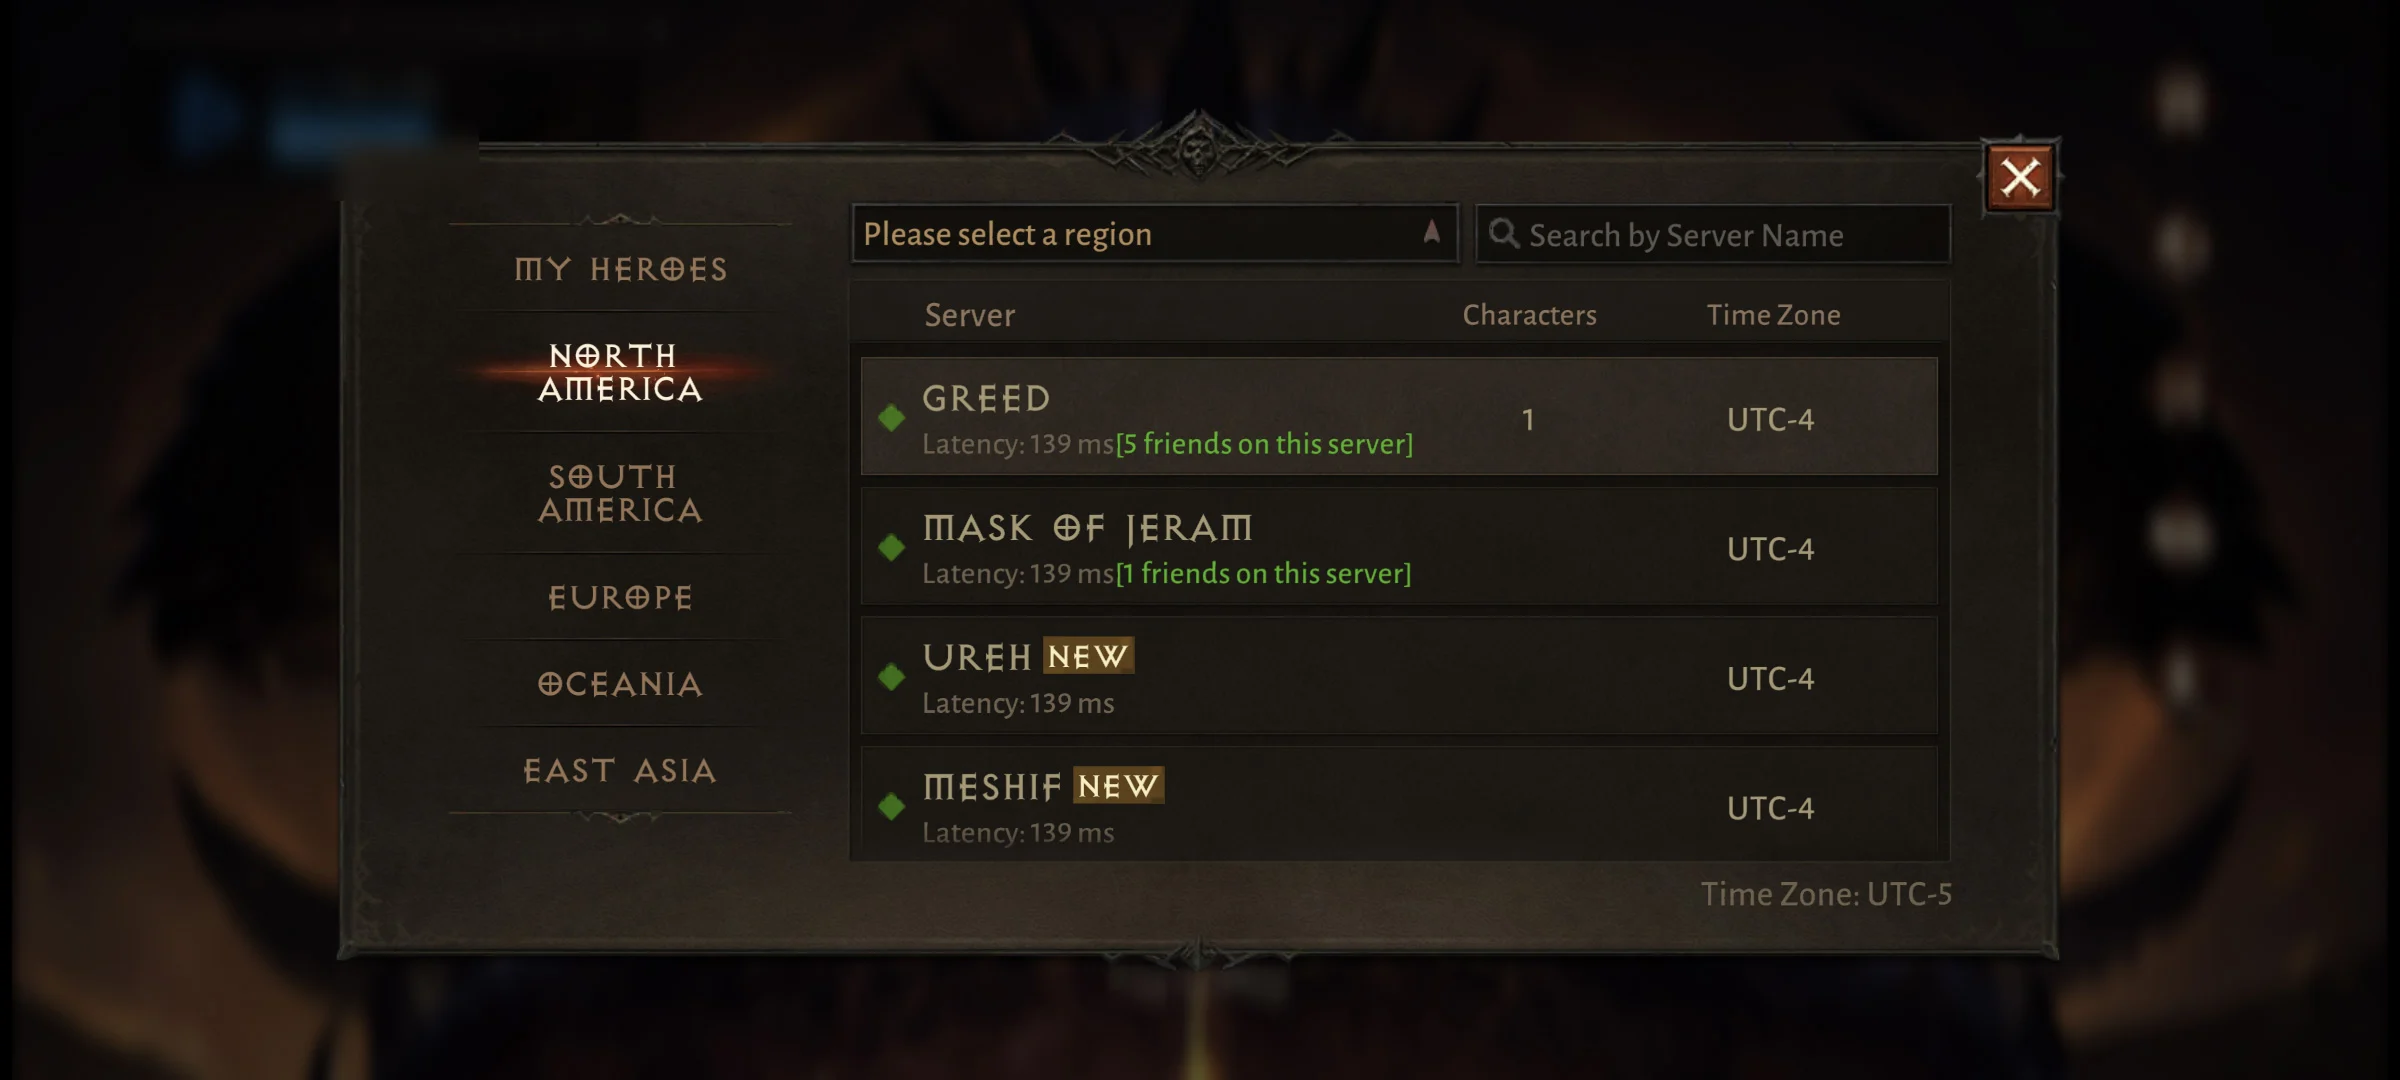Click My Heroes navigation item
This screenshot has width=2400, height=1080.
pyautogui.click(x=620, y=268)
